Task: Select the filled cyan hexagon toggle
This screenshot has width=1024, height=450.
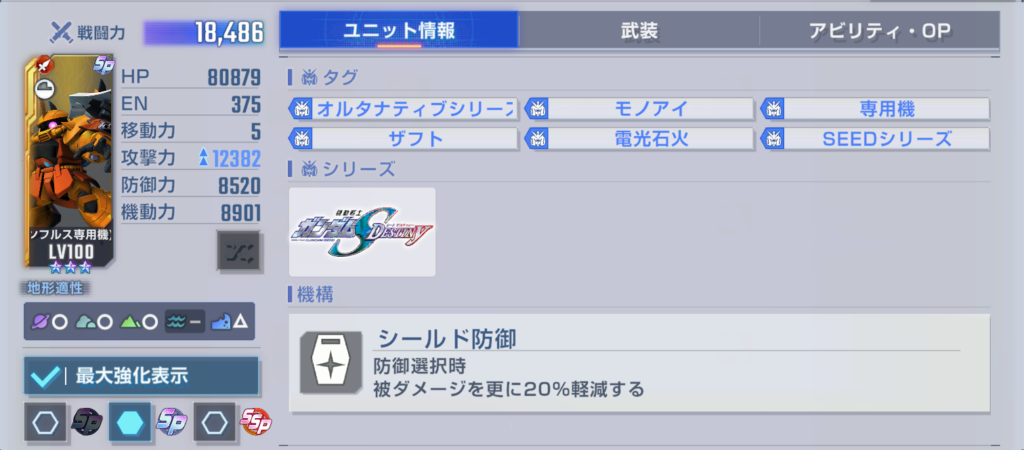Action: point(129,423)
